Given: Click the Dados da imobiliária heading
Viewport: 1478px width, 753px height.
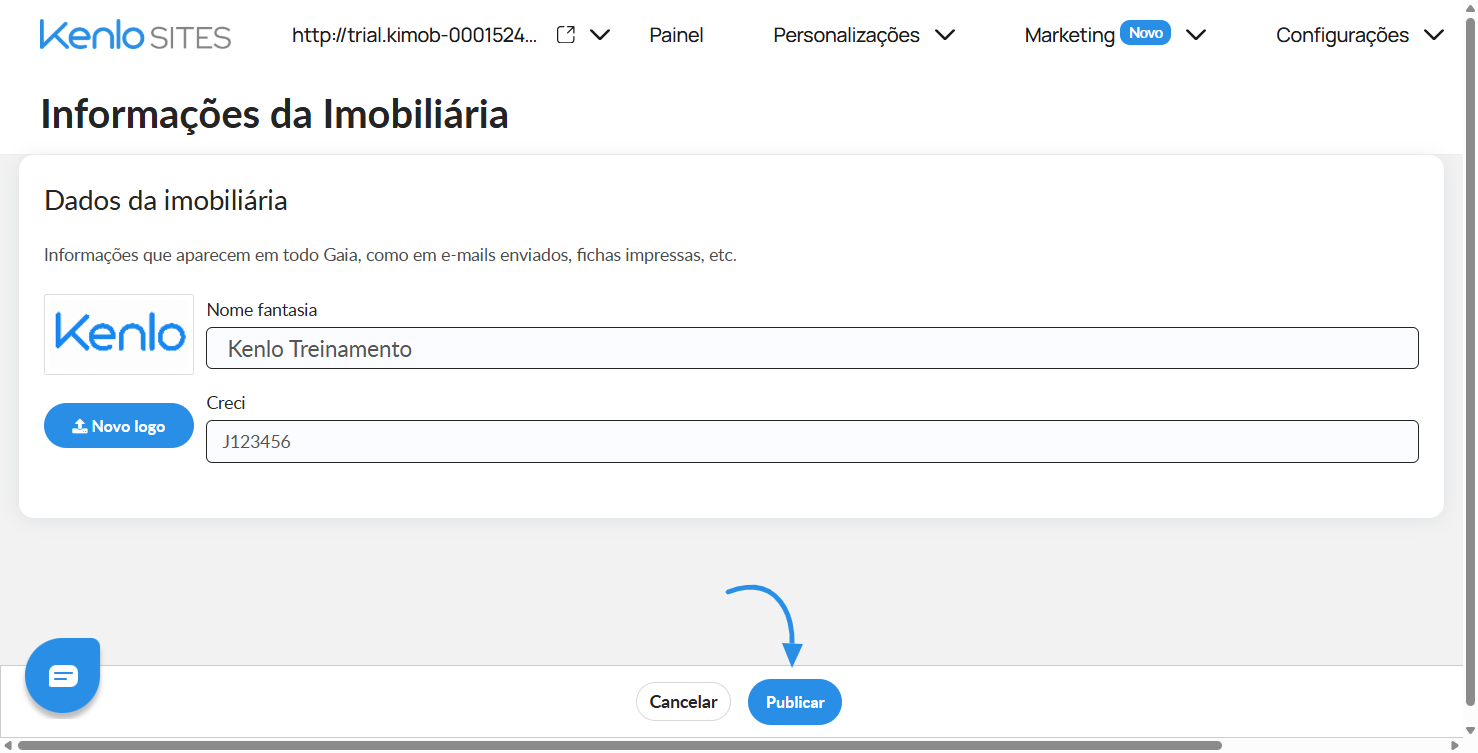Looking at the screenshot, I should tap(166, 200).
